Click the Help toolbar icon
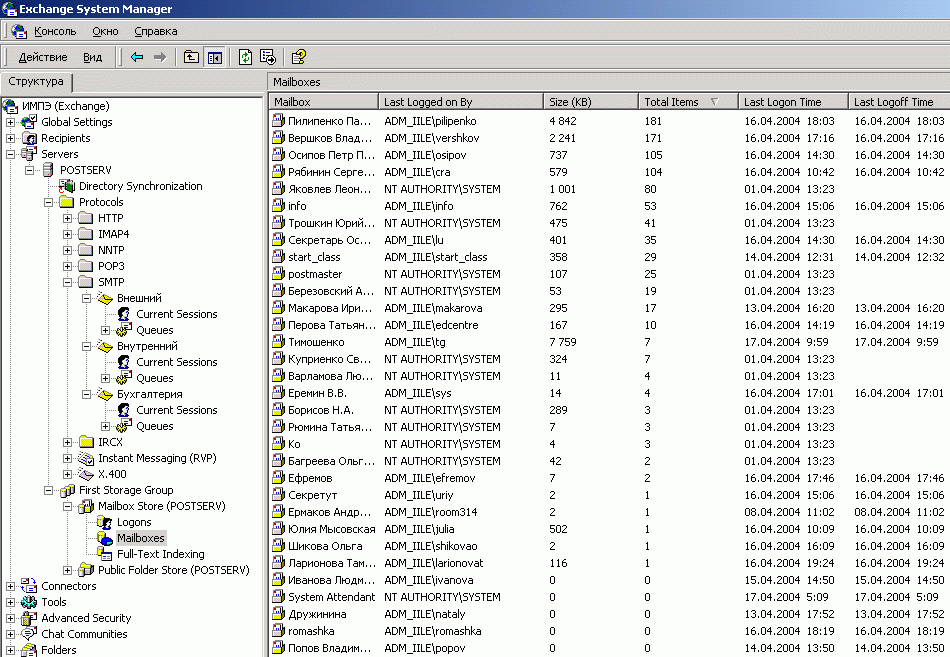The width and height of the screenshot is (950, 657). [299, 57]
